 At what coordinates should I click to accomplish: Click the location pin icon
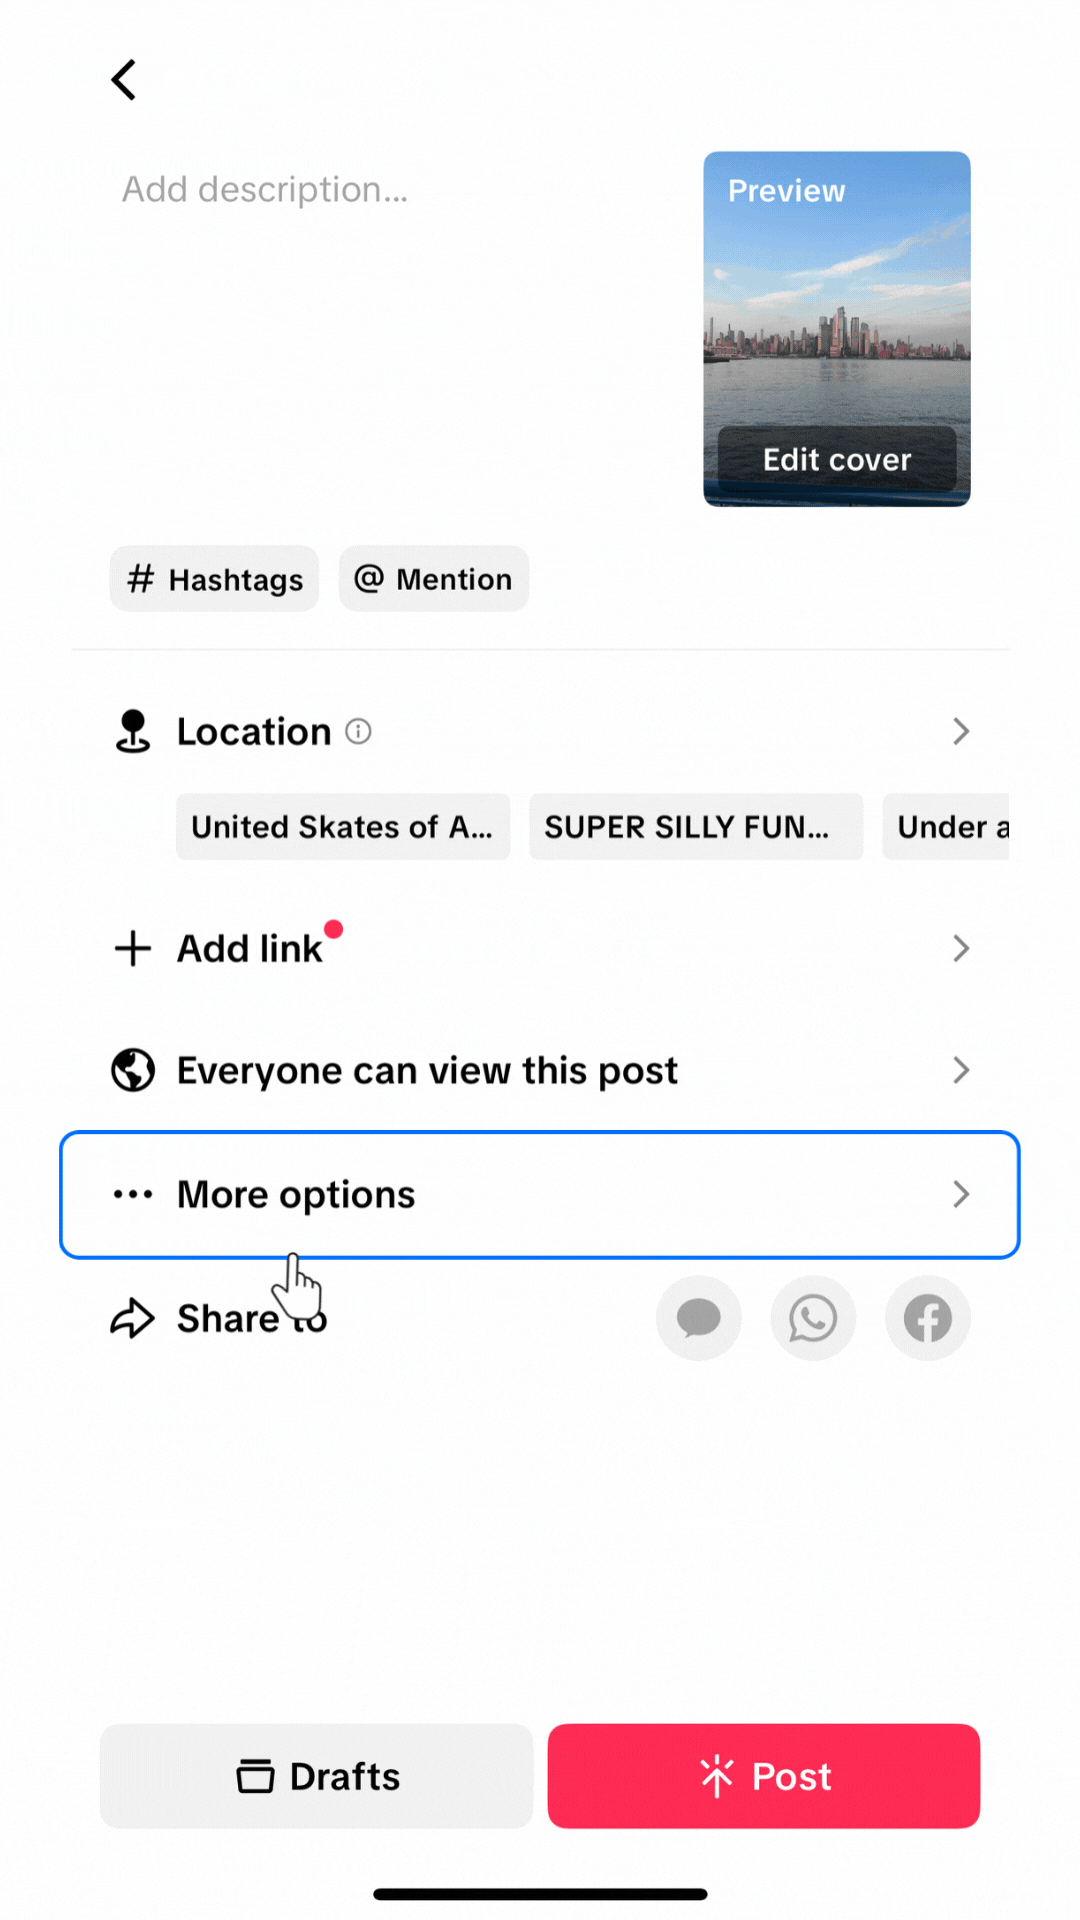click(x=132, y=731)
